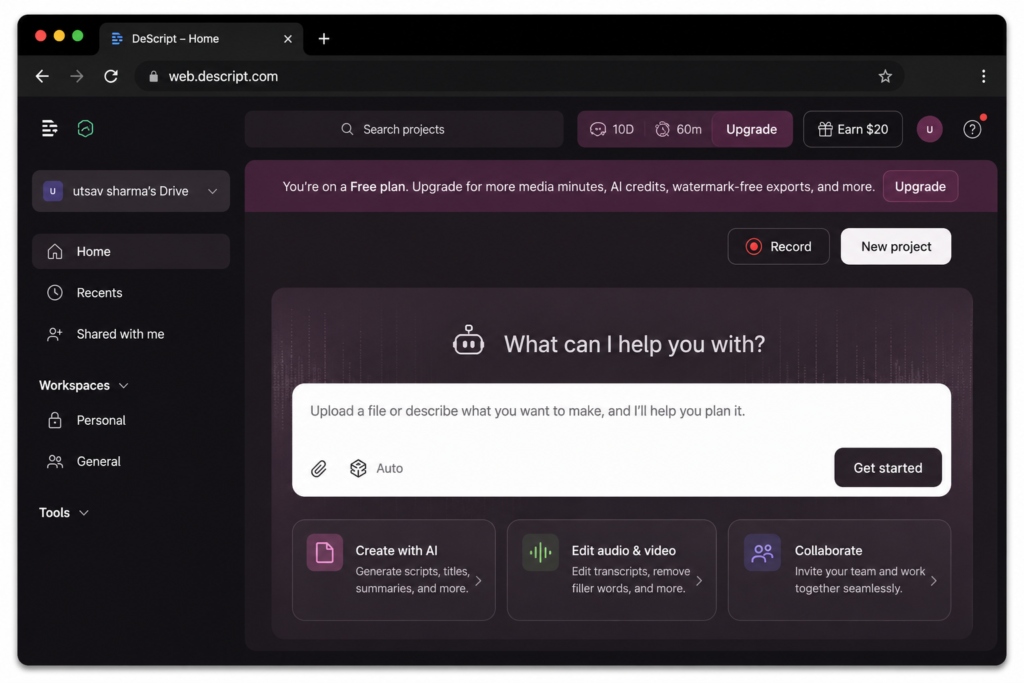This screenshot has width=1024, height=683.
Task: Click the Collaborate card chevron arrow
Action: click(x=934, y=580)
